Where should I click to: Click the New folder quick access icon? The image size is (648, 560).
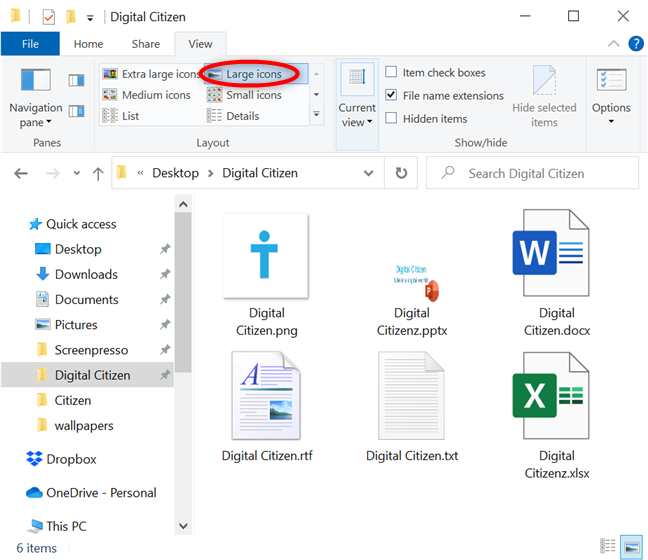[71, 17]
